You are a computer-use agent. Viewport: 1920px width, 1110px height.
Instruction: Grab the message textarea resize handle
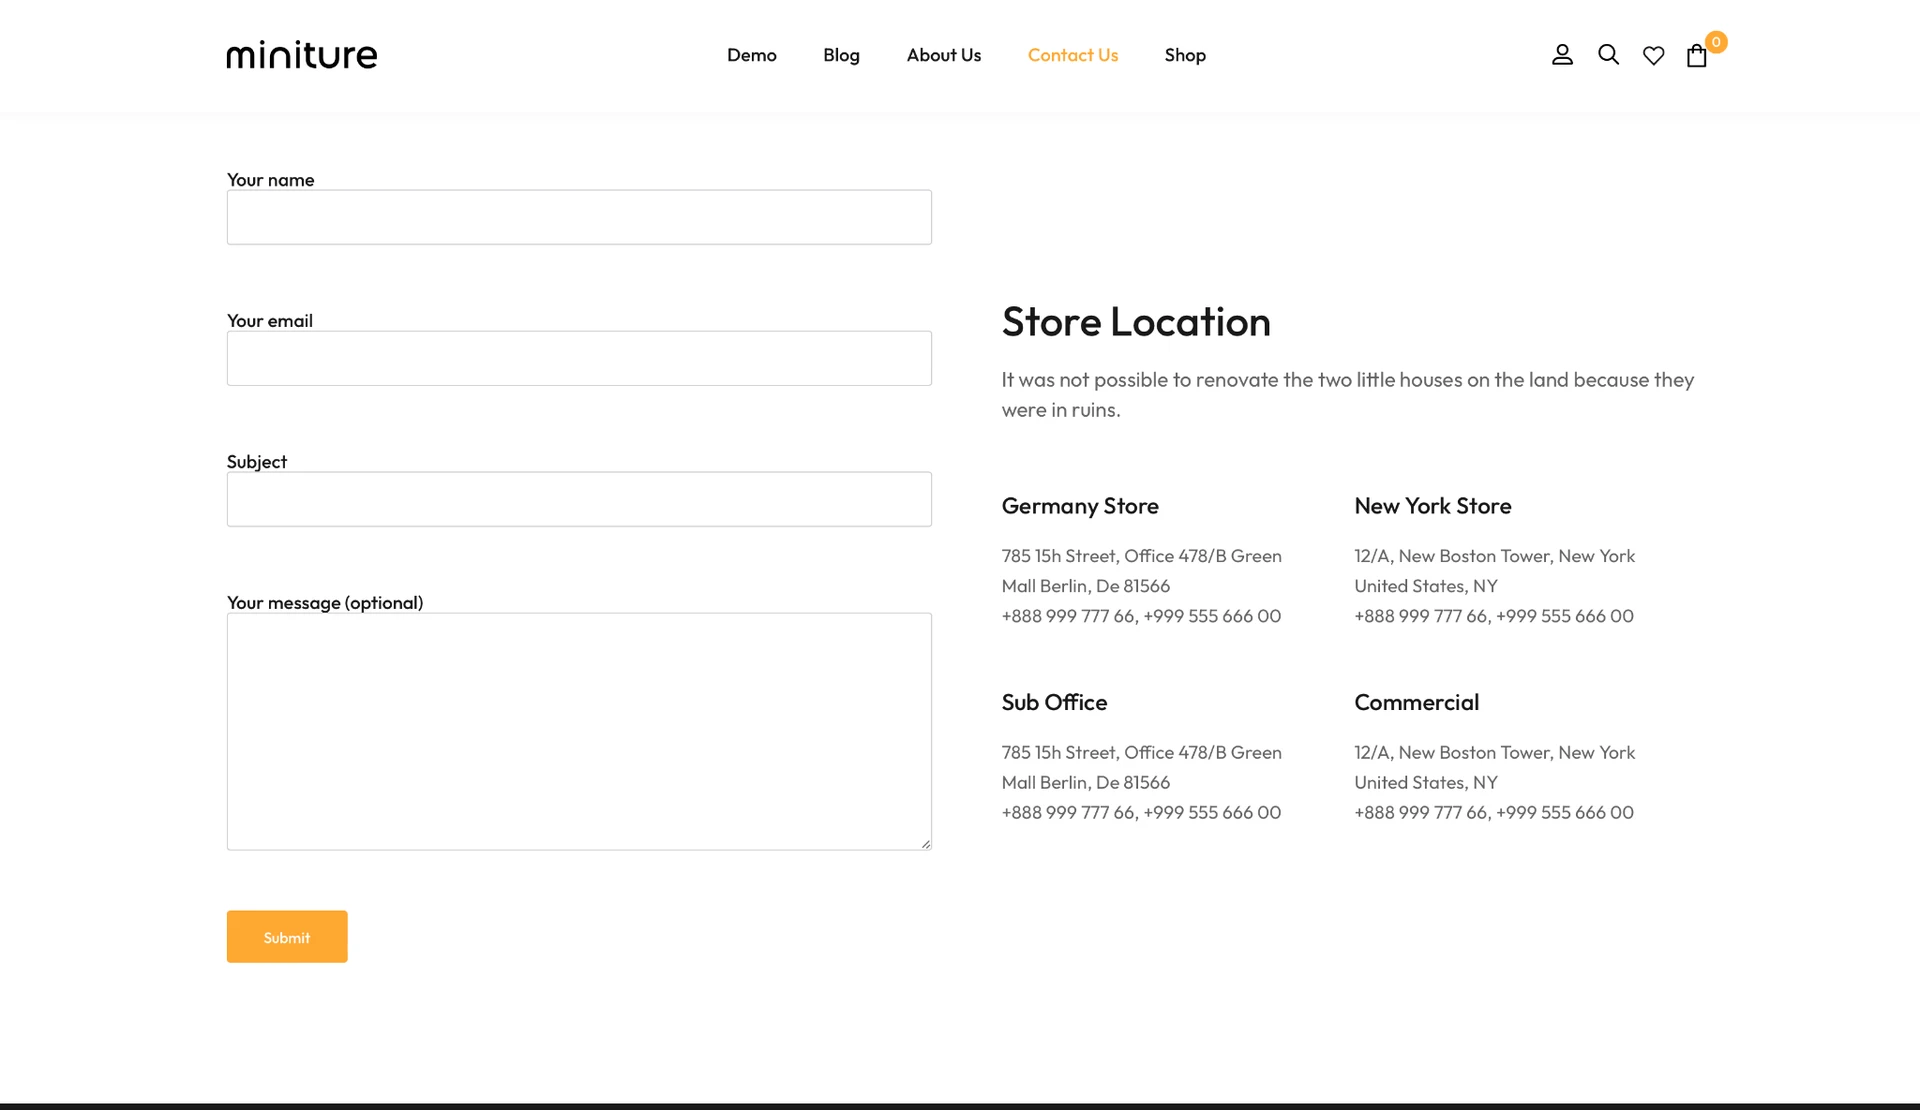[926, 844]
